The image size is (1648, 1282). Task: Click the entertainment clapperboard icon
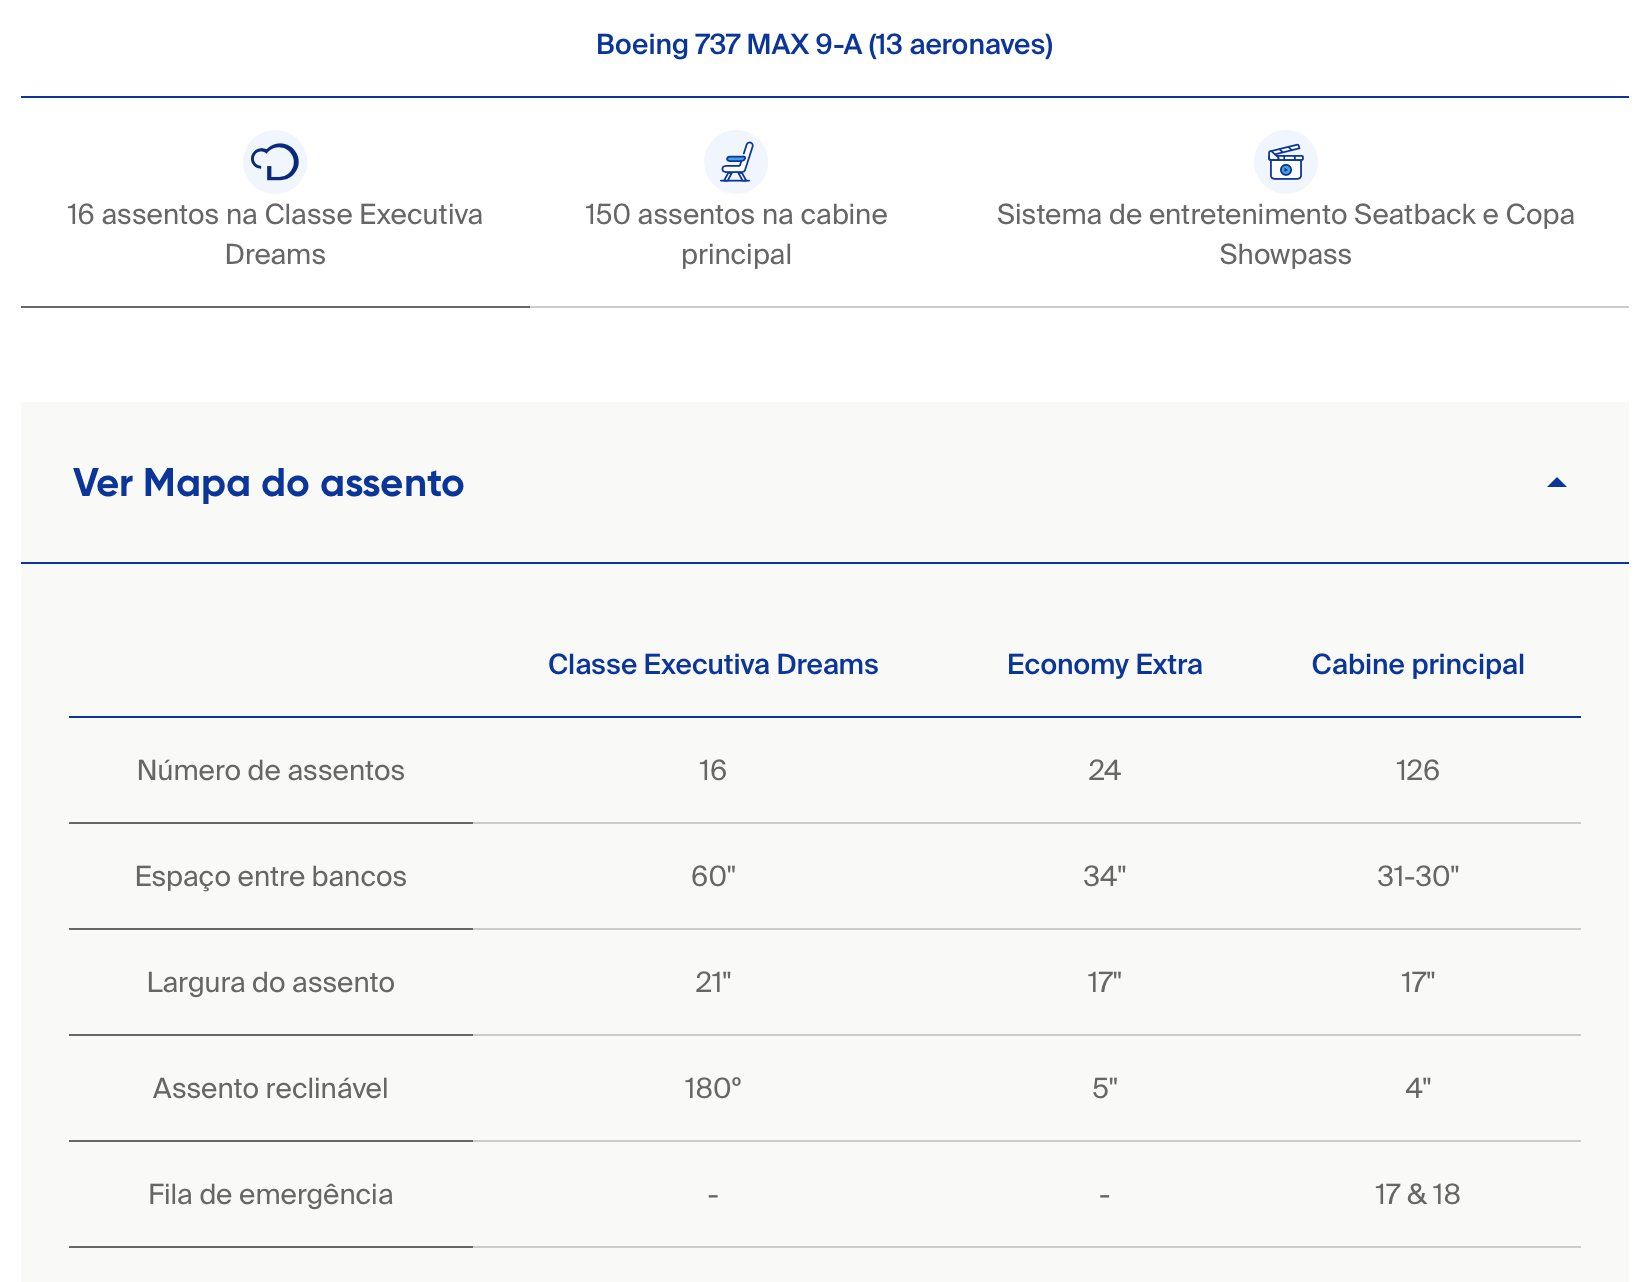[x=1285, y=162]
